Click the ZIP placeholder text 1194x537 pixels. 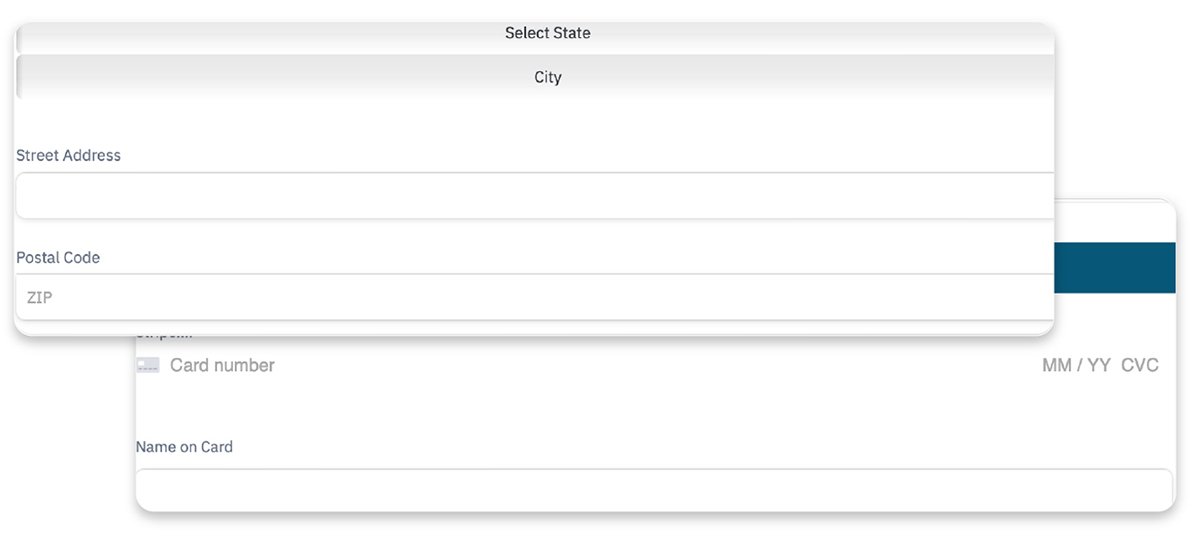tap(39, 297)
